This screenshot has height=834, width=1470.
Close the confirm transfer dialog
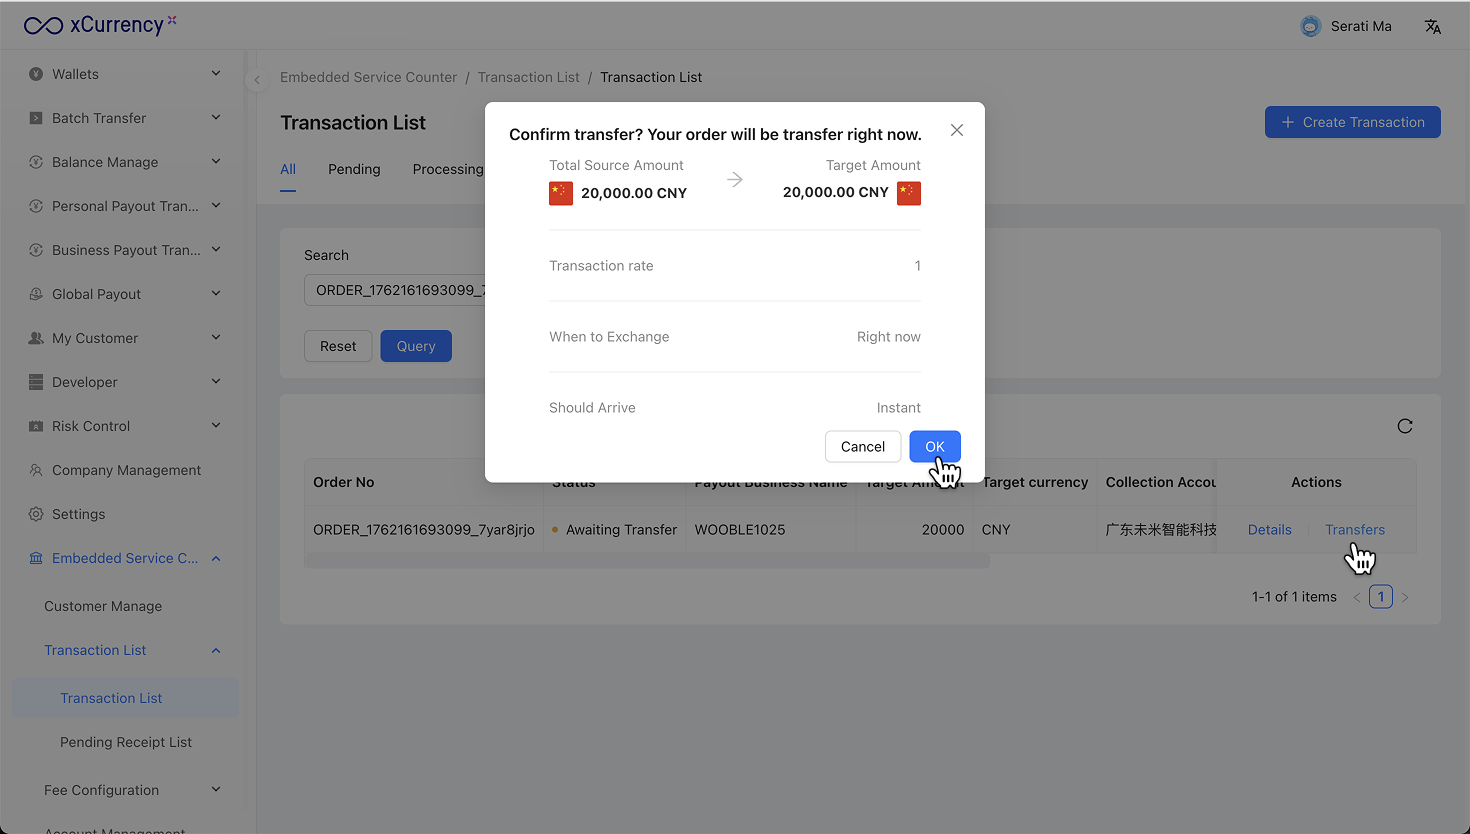[957, 130]
